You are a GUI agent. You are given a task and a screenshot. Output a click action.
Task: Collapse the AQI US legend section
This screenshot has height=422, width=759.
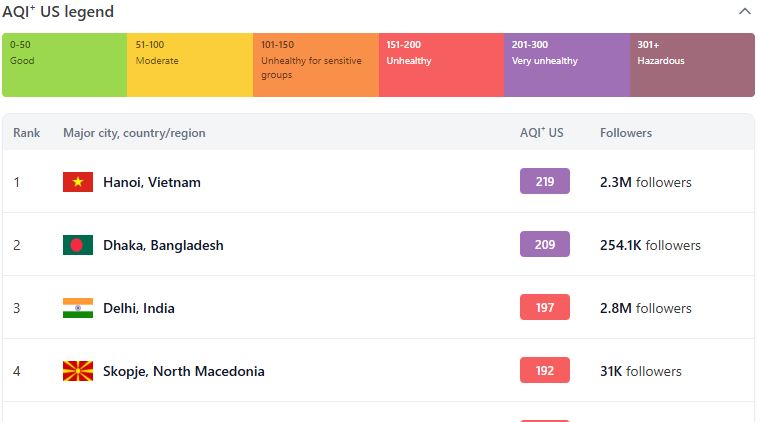tap(744, 11)
